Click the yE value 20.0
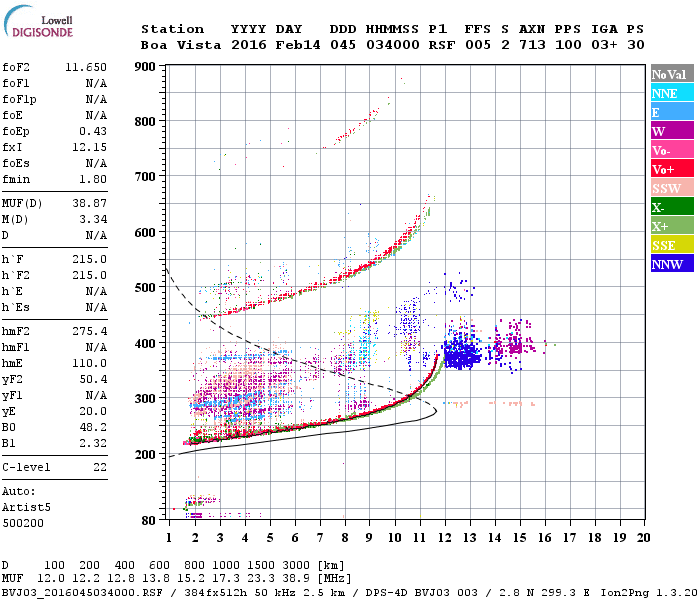This screenshot has height=600, width=700. [93, 411]
